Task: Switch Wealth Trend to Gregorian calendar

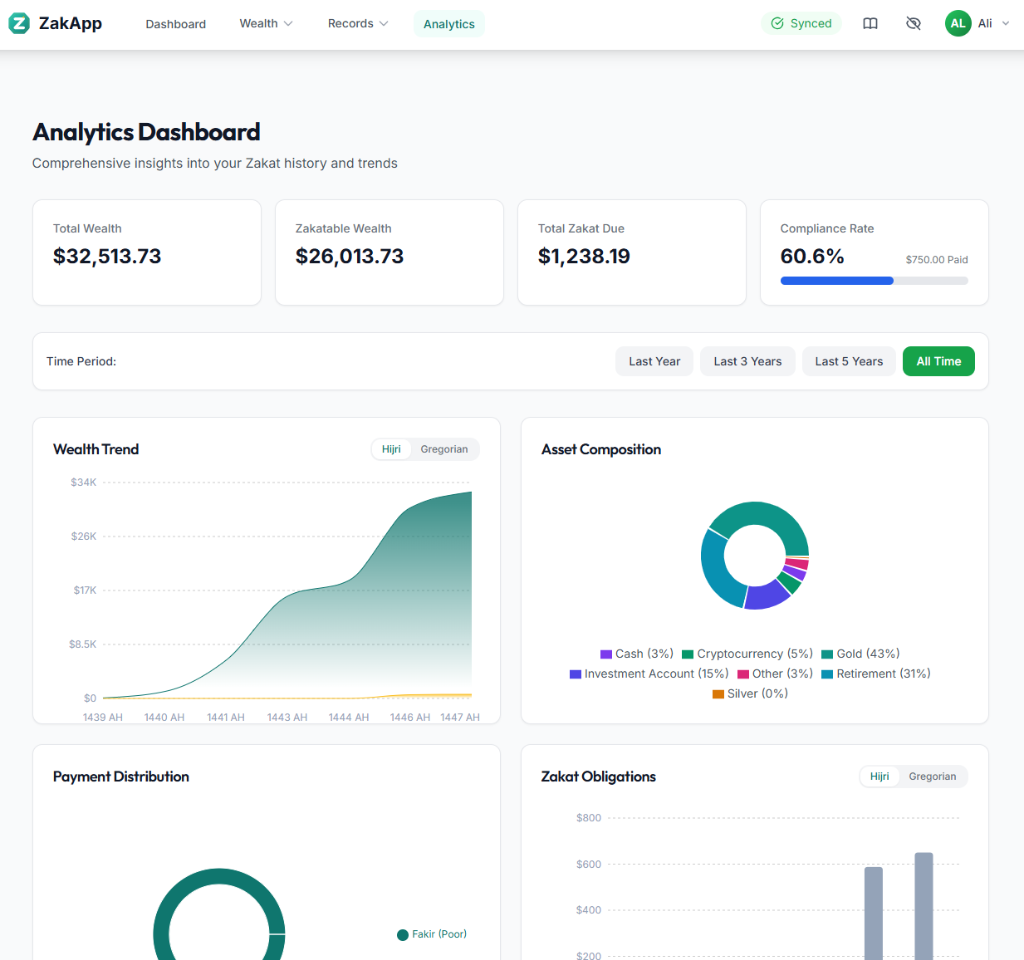Action: pos(444,449)
